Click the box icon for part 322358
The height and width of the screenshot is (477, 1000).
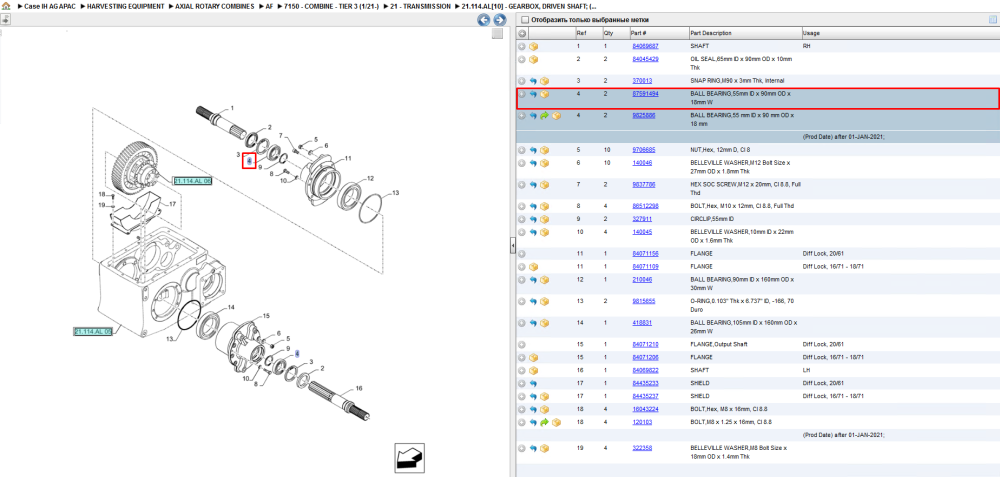point(545,448)
